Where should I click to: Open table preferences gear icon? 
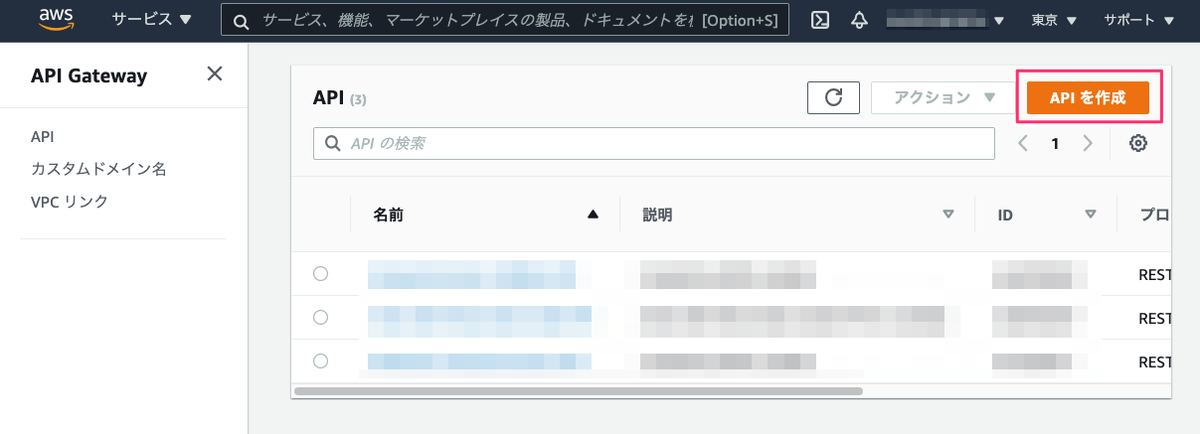1138,143
